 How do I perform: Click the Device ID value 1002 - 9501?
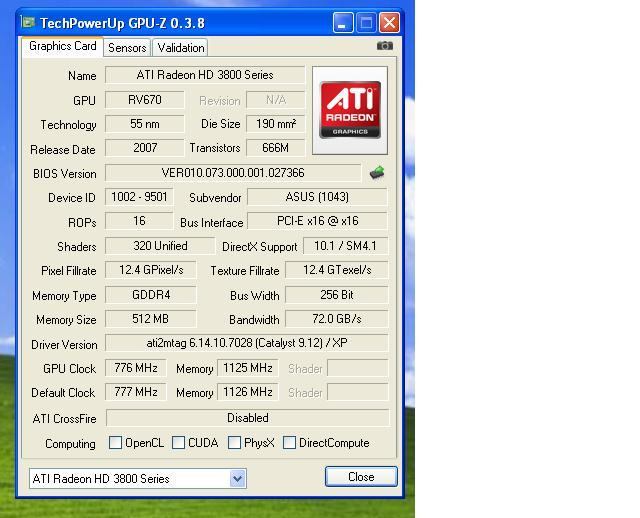click(x=139, y=197)
